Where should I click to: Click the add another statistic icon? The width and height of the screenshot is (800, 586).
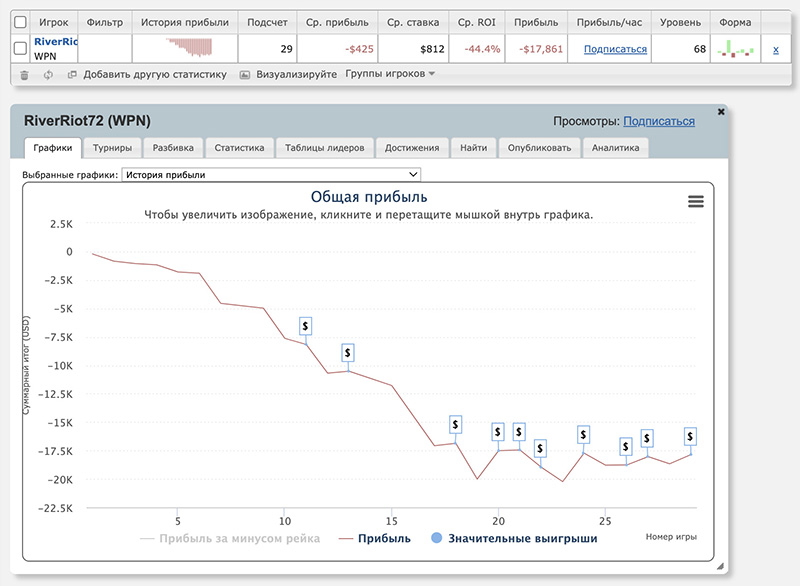pos(72,75)
